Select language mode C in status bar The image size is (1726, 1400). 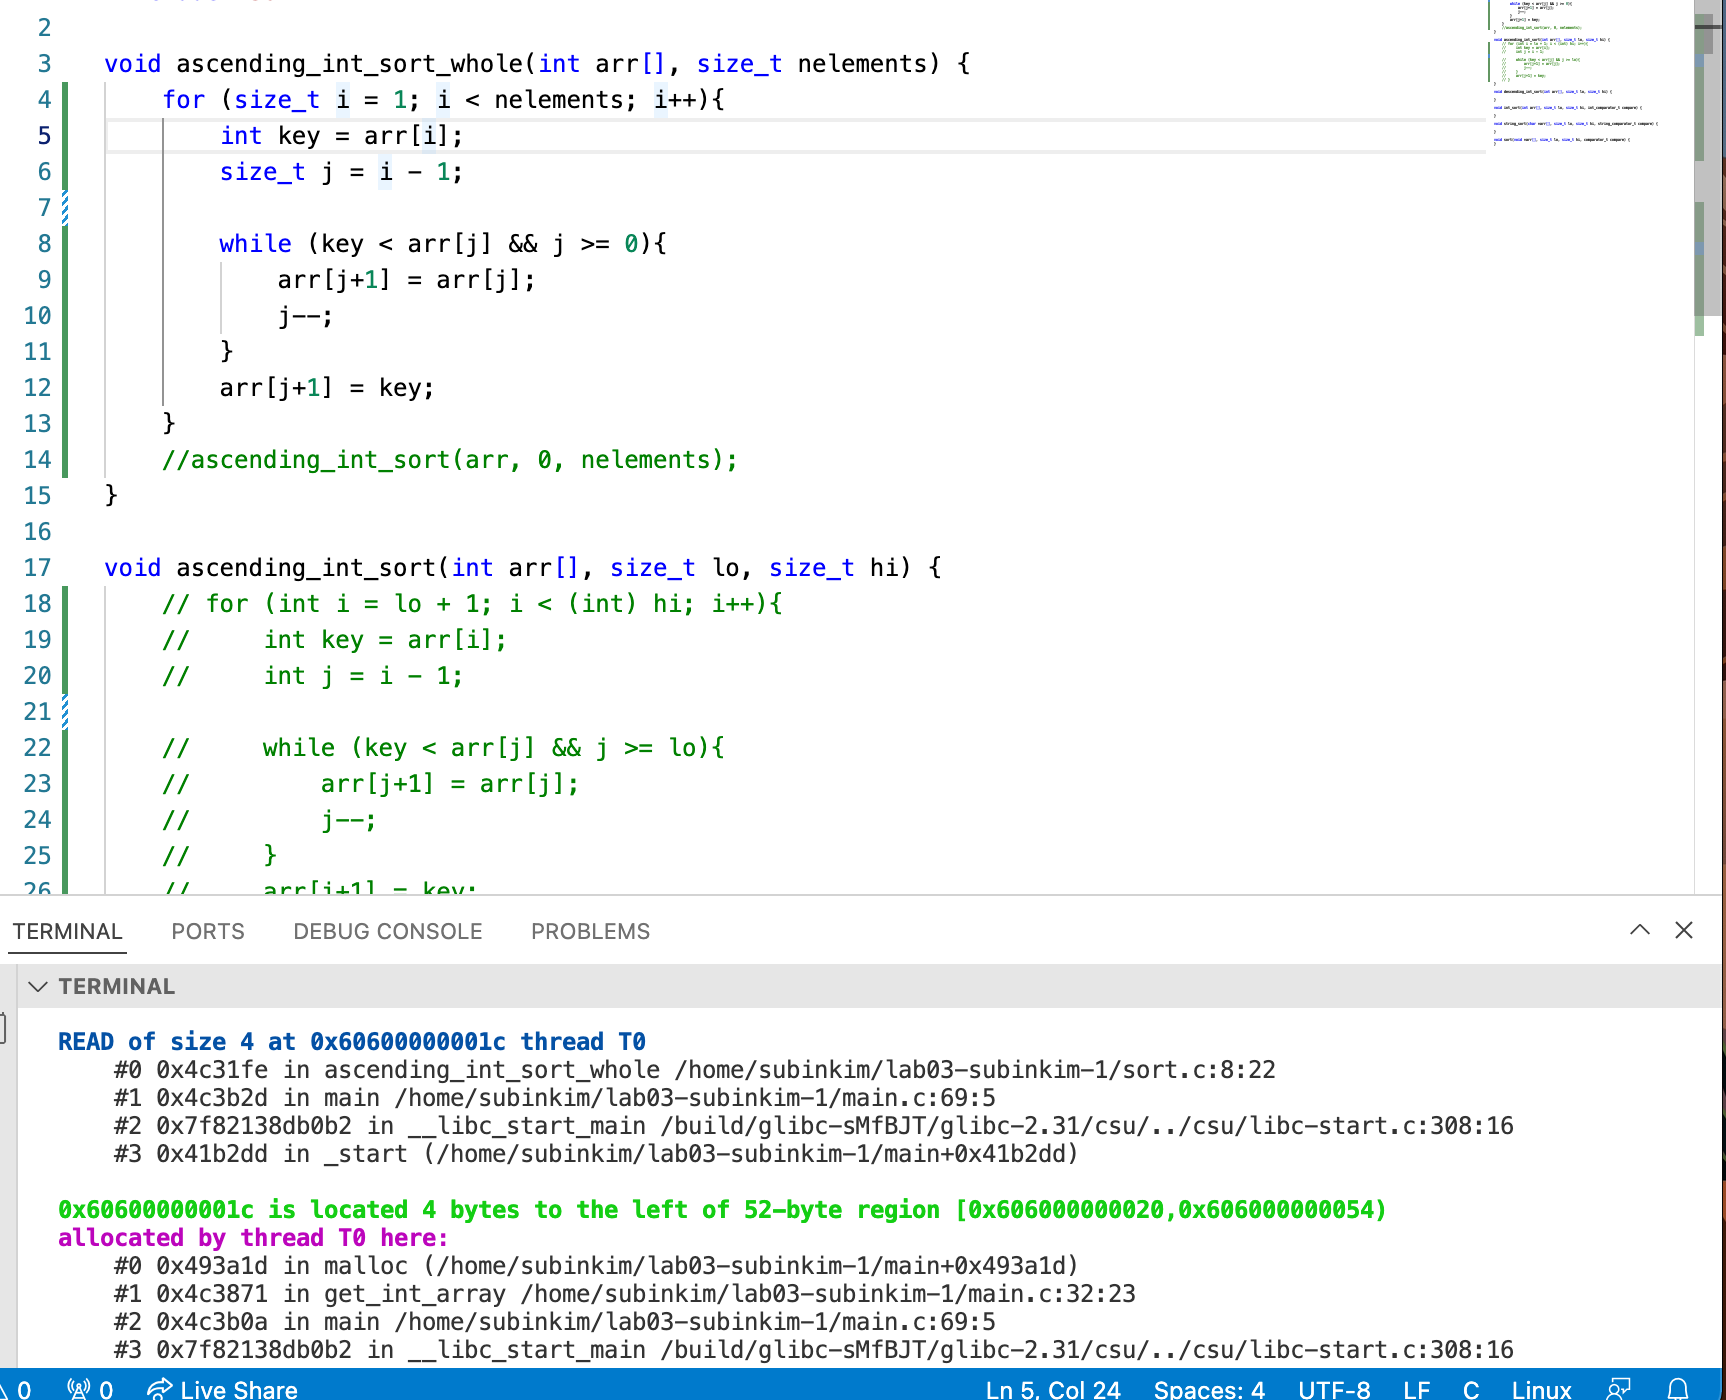coord(1471,1389)
